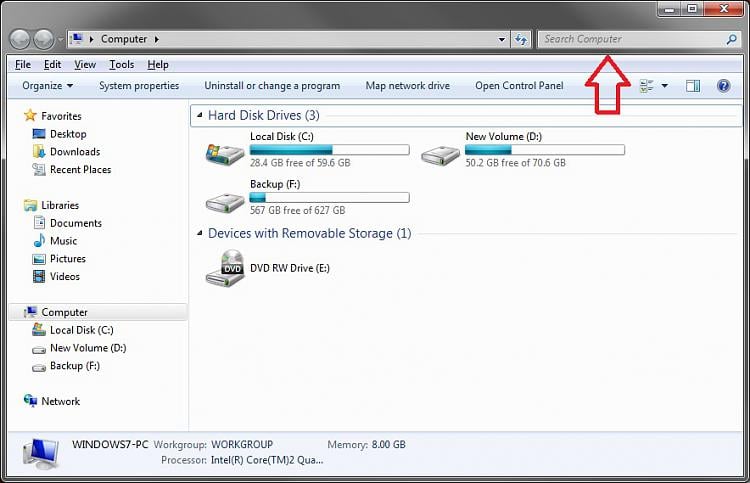Click the Memory 8.00 GB value
Screen dimensions: 750x483
point(388,444)
